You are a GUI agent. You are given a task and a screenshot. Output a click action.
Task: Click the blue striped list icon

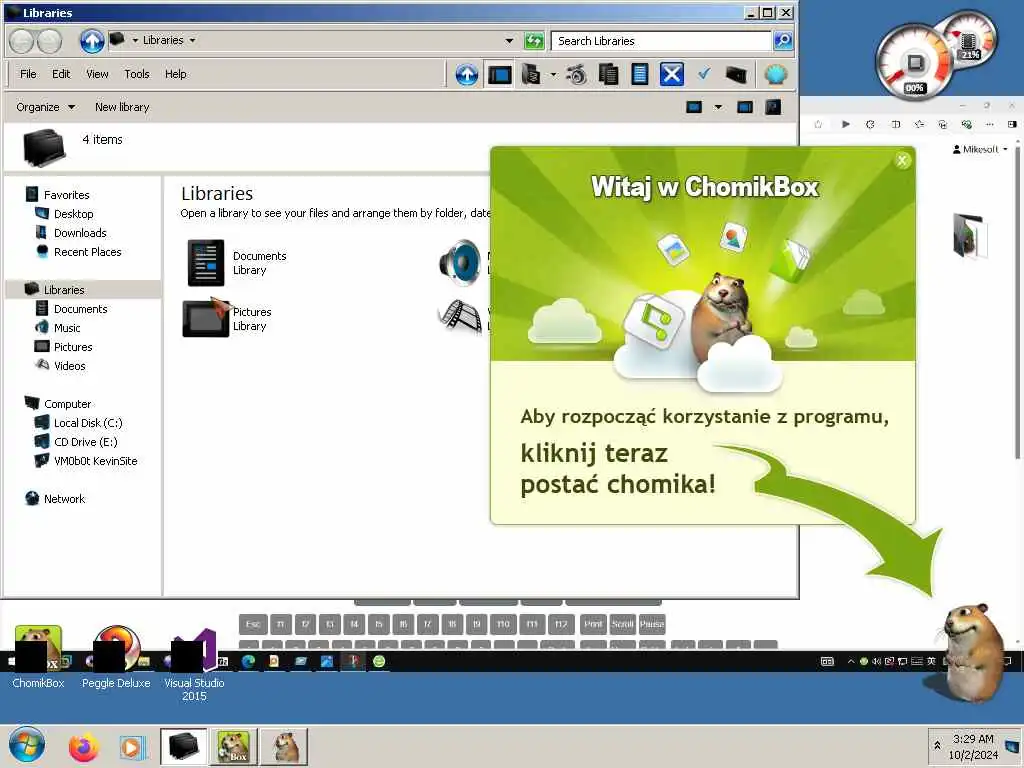pos(640,74)
